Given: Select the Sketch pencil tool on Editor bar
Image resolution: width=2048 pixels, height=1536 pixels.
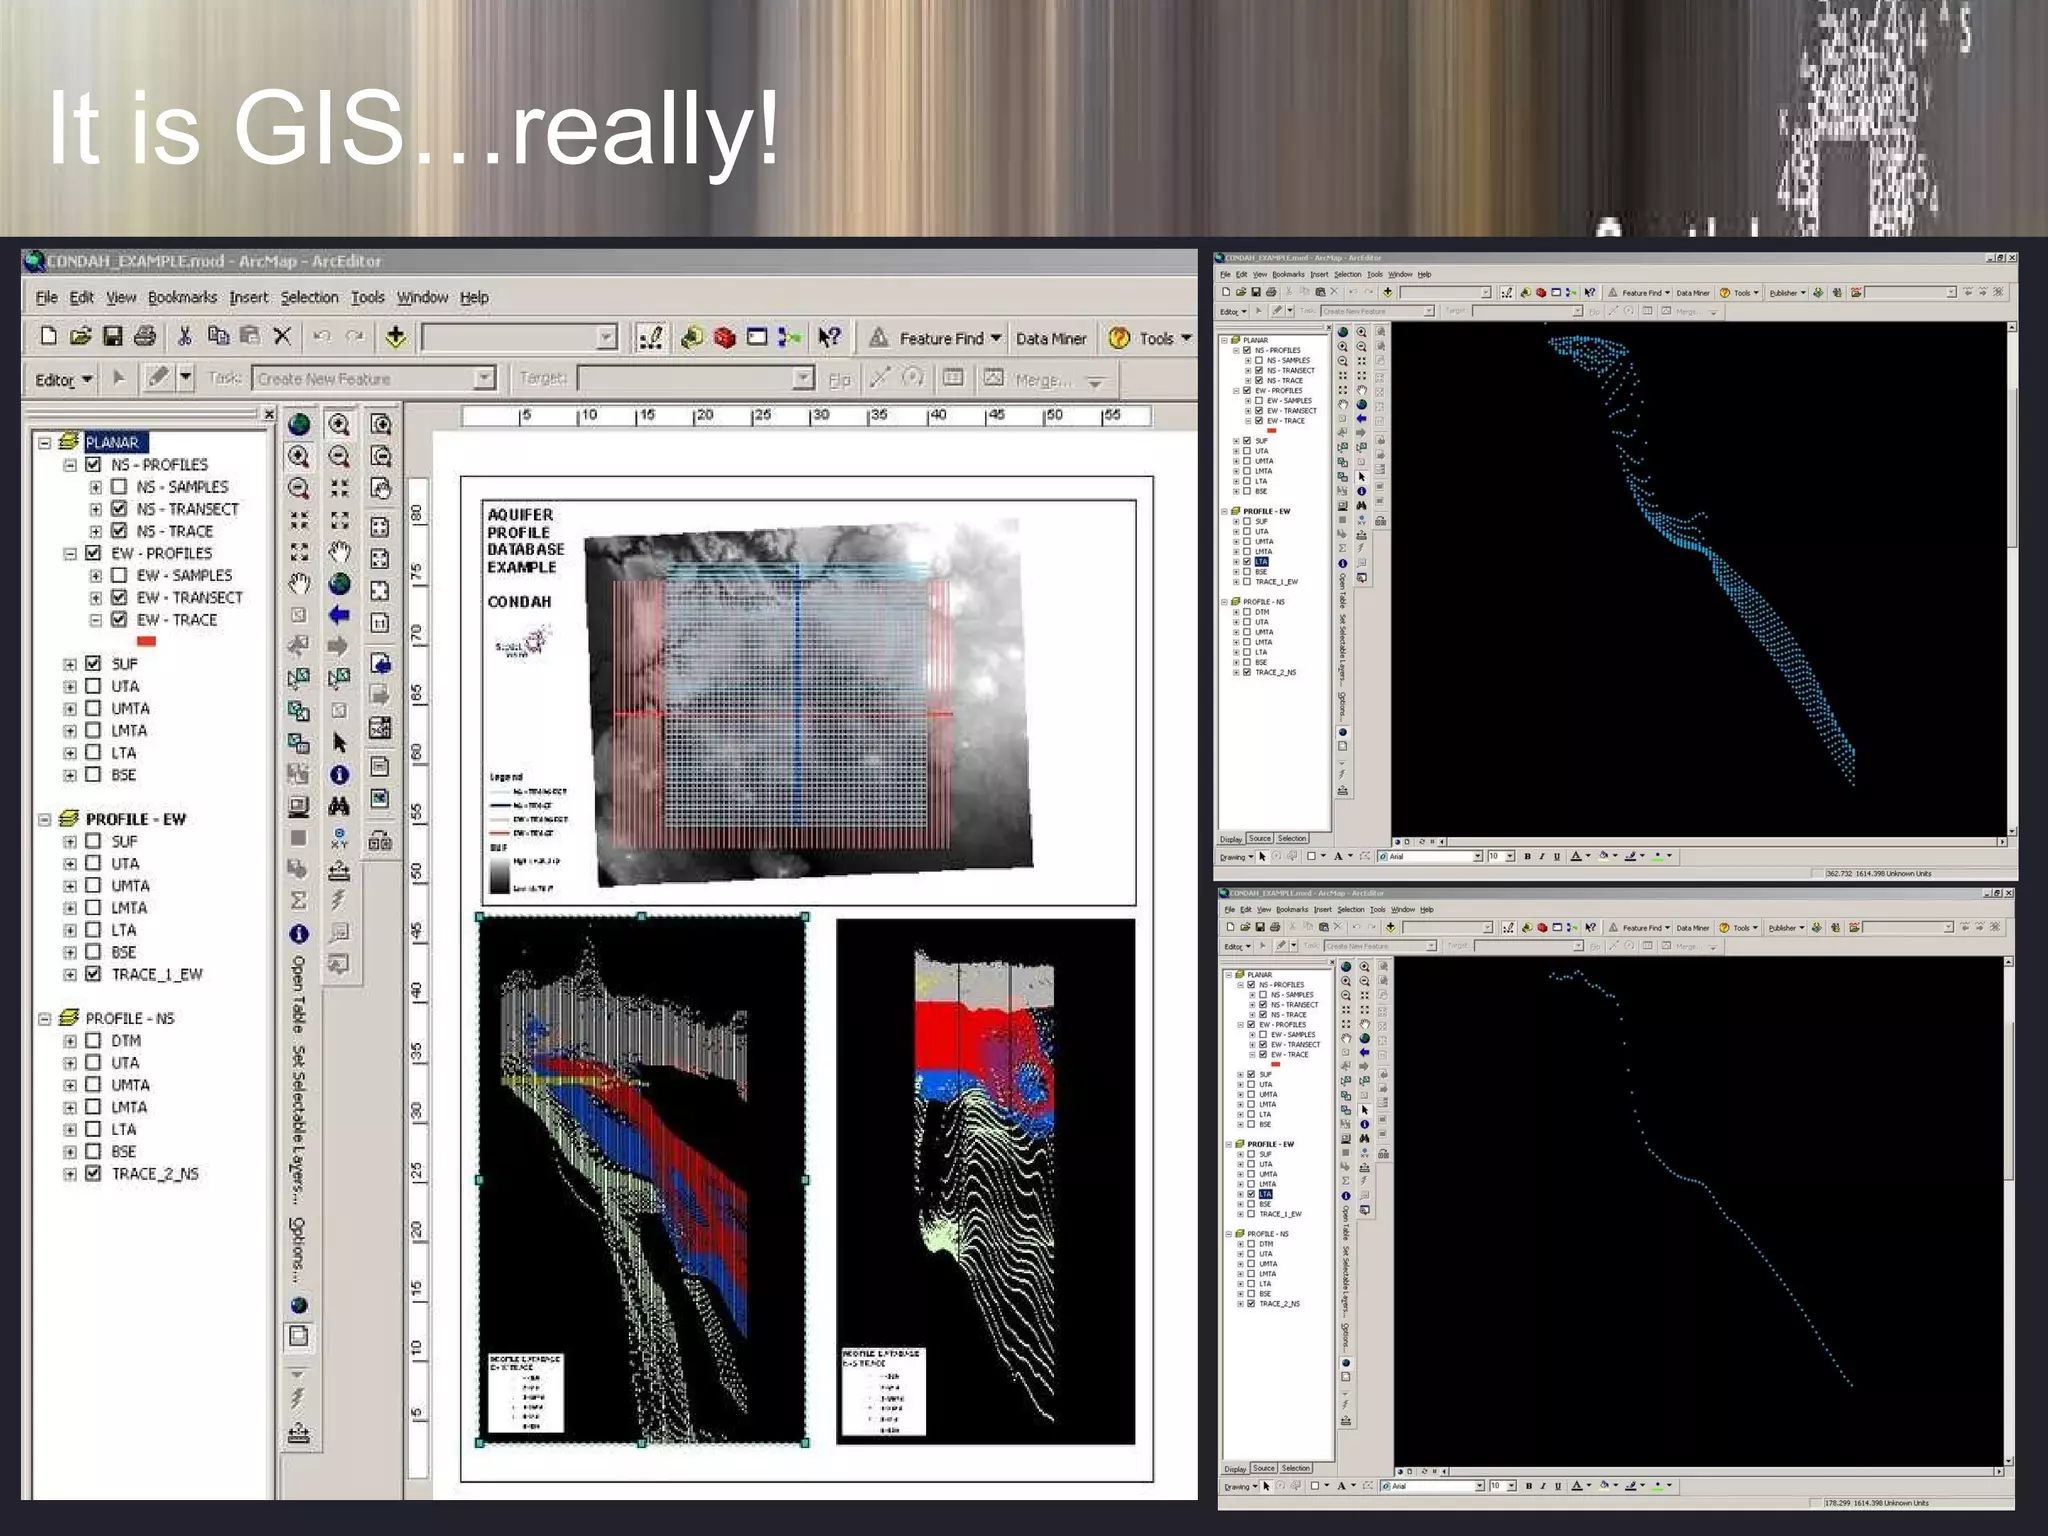Looking at the screenshot, I should 158,378.
